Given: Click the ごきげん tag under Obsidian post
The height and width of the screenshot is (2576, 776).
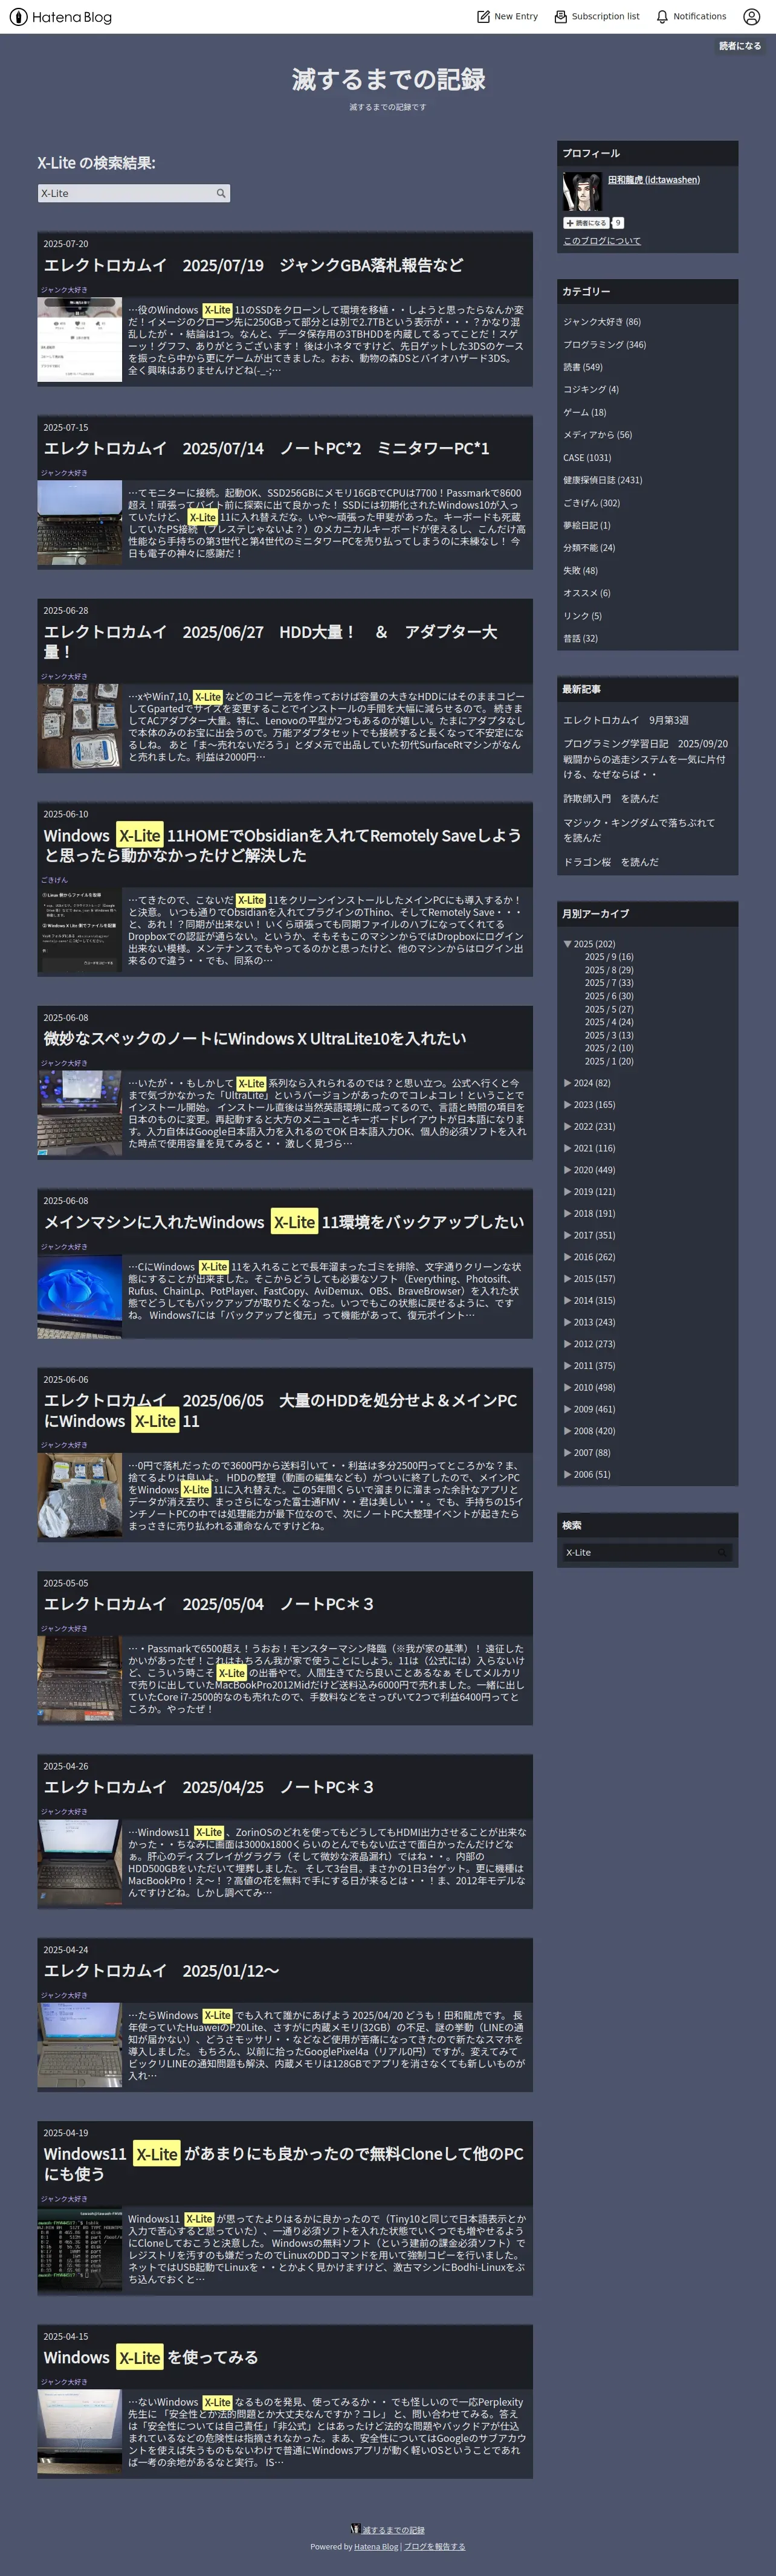Looking at the screenshot, I should point(54,880).
